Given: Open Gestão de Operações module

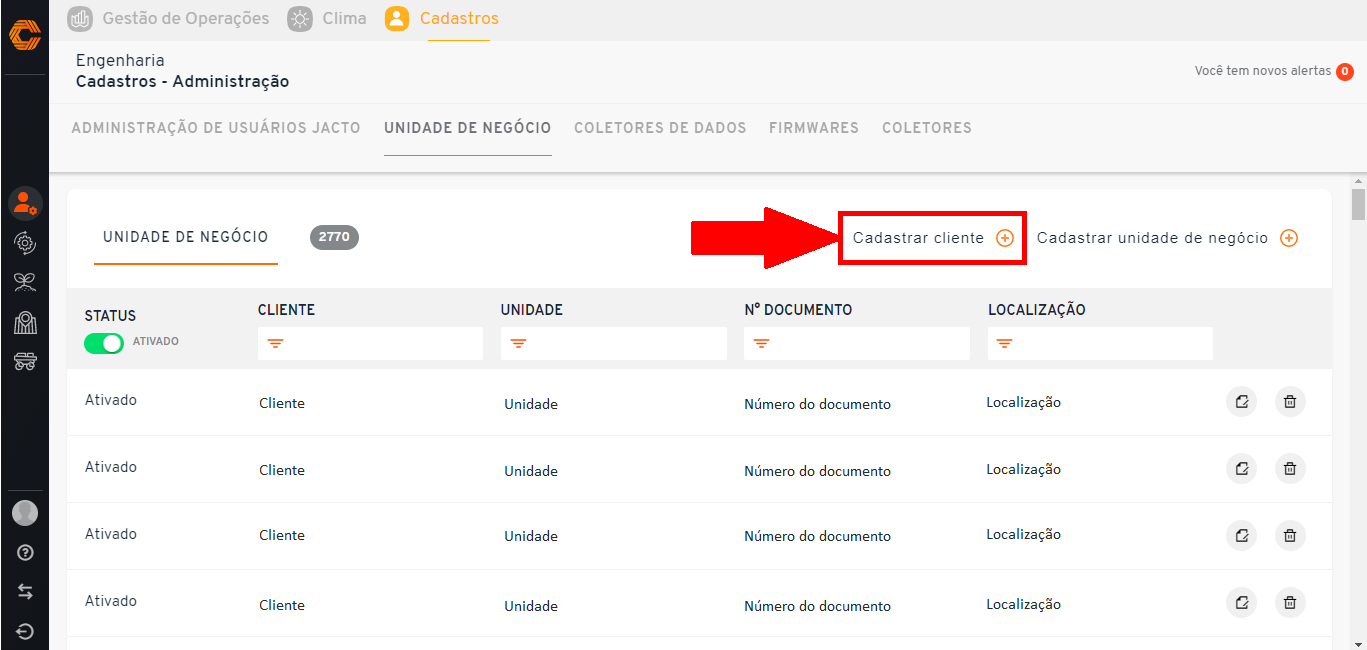Looking at the screenshot, I should (x=186, y=18).
